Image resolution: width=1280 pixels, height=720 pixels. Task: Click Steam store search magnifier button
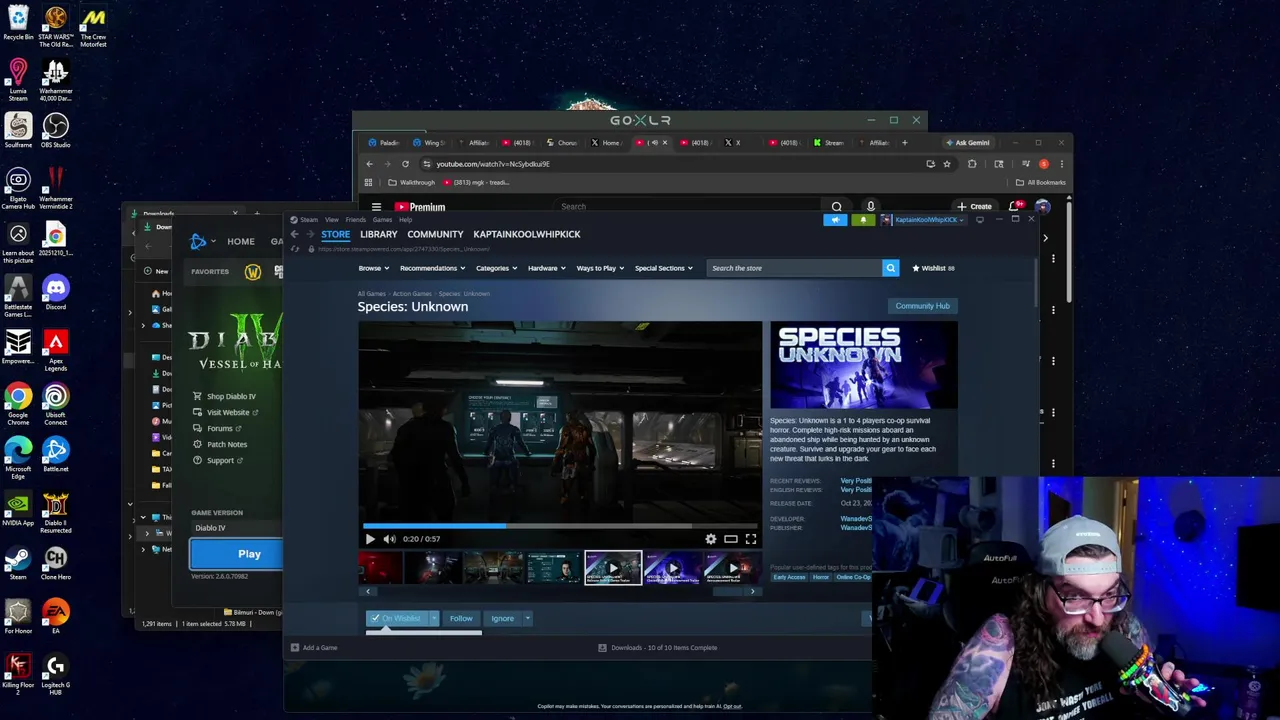click(890, 268)
